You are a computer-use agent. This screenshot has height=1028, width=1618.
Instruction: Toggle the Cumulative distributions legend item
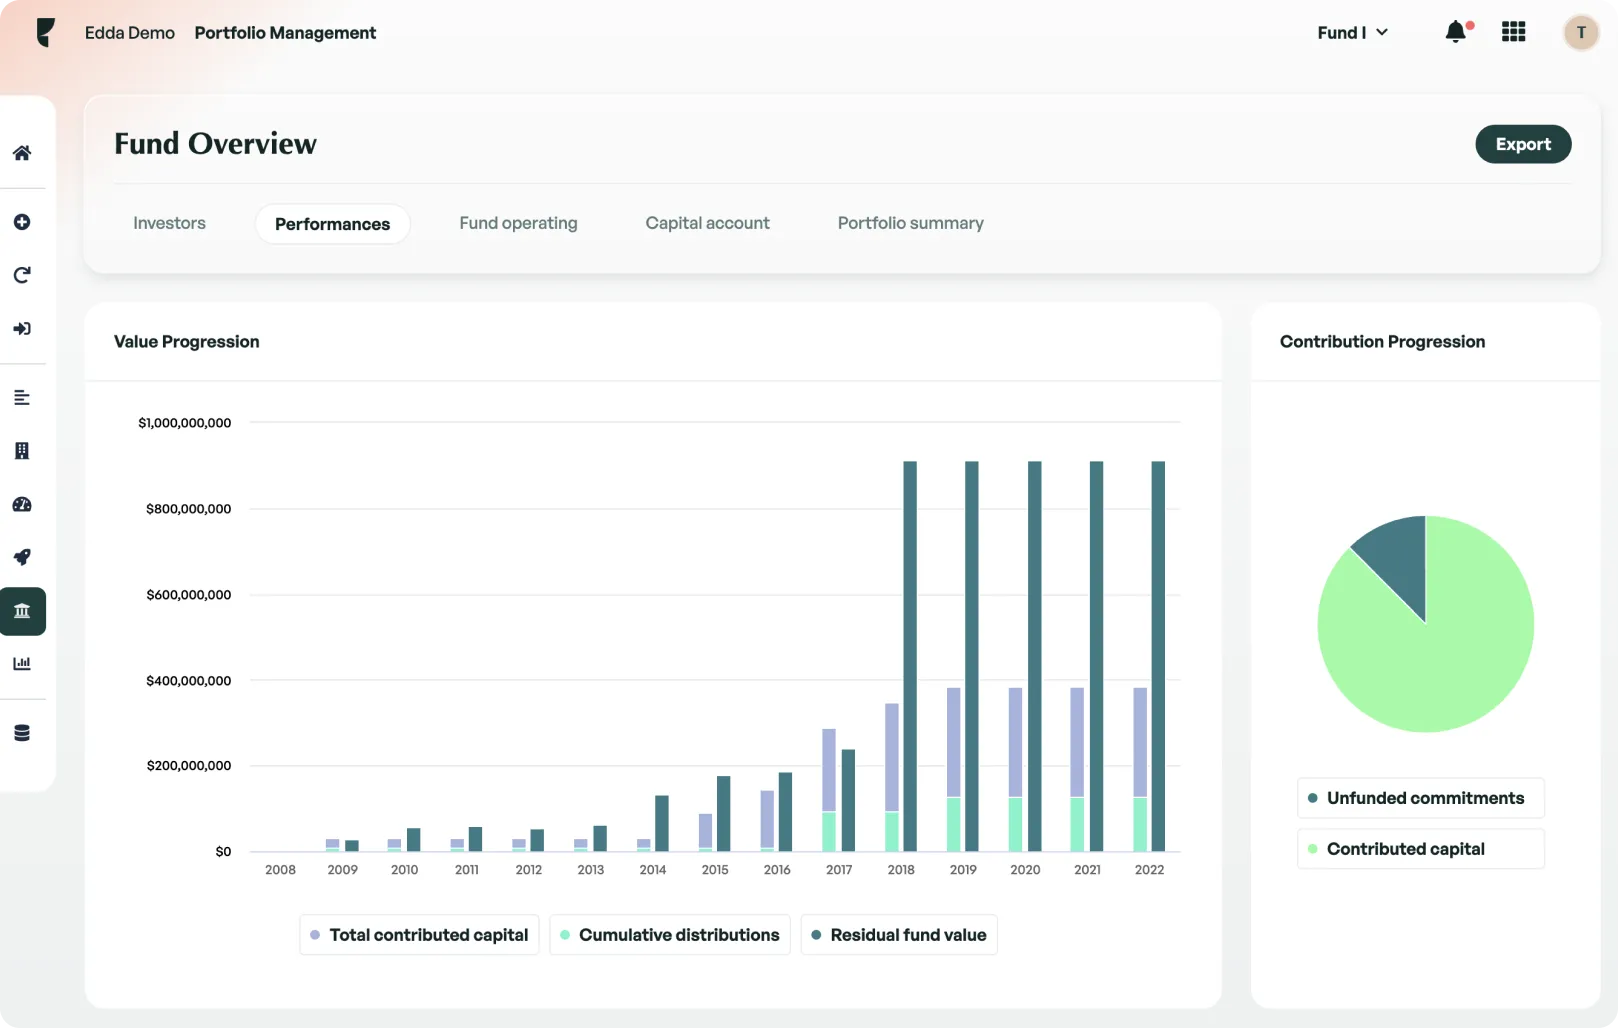pos(669,934)
